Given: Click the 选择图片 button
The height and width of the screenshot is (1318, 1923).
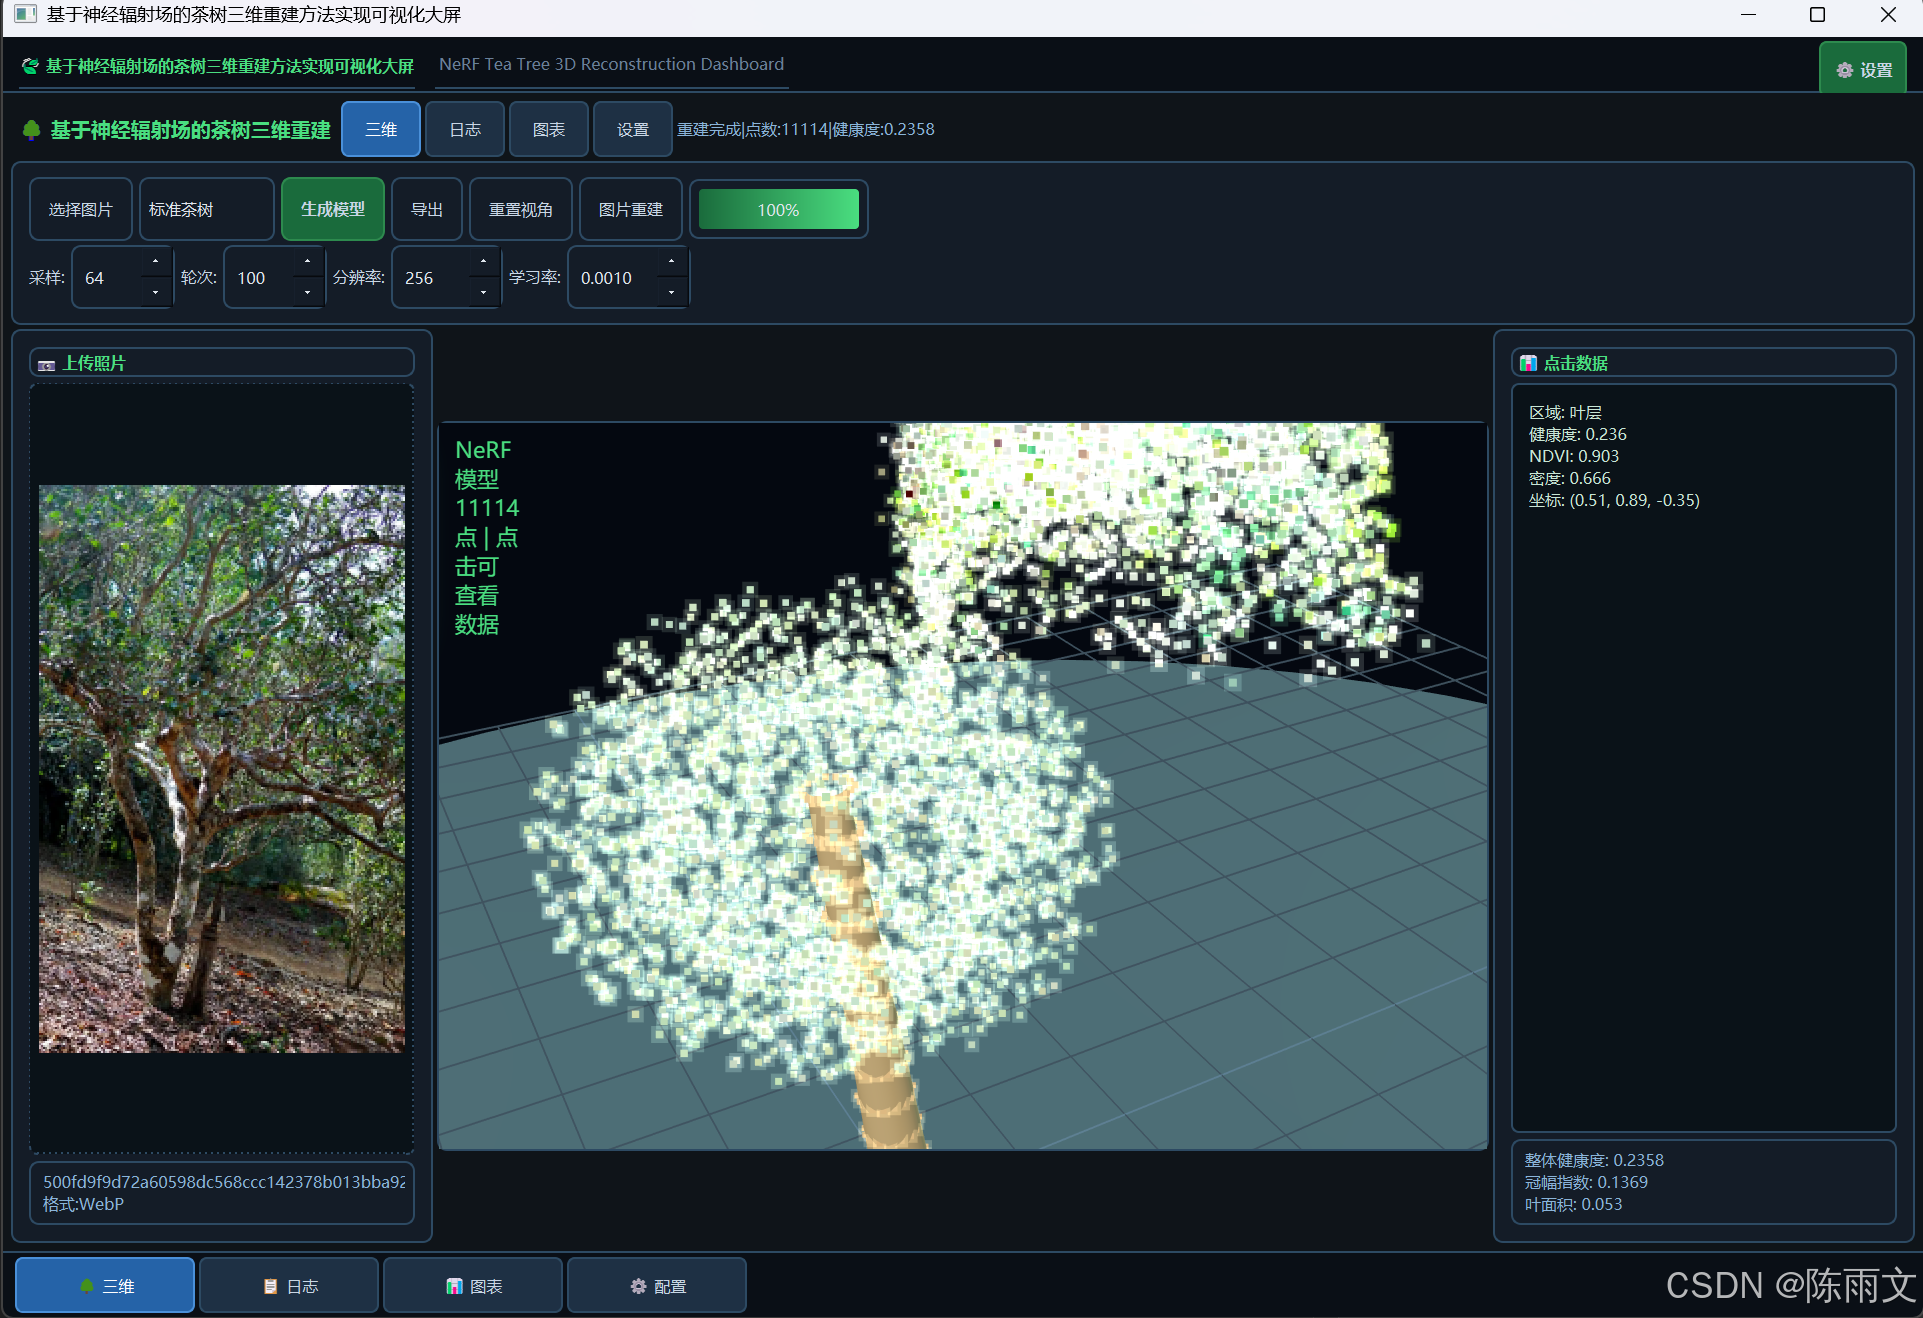Looking at the screenshot, I should tap(81, 209).
